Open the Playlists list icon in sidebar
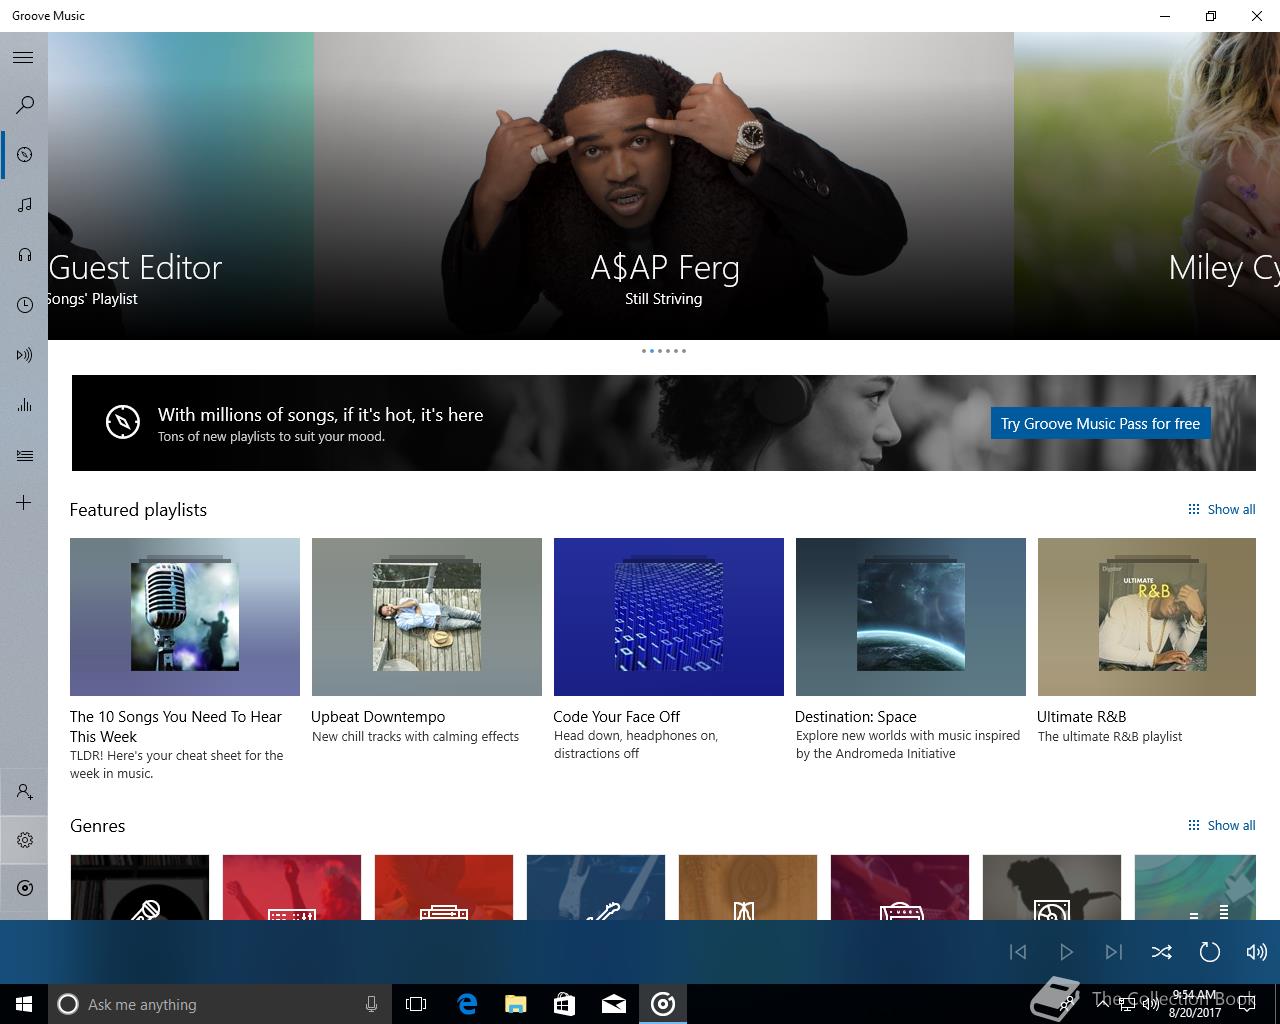This screenshot has width=1280, height=1024. (25, 455)
